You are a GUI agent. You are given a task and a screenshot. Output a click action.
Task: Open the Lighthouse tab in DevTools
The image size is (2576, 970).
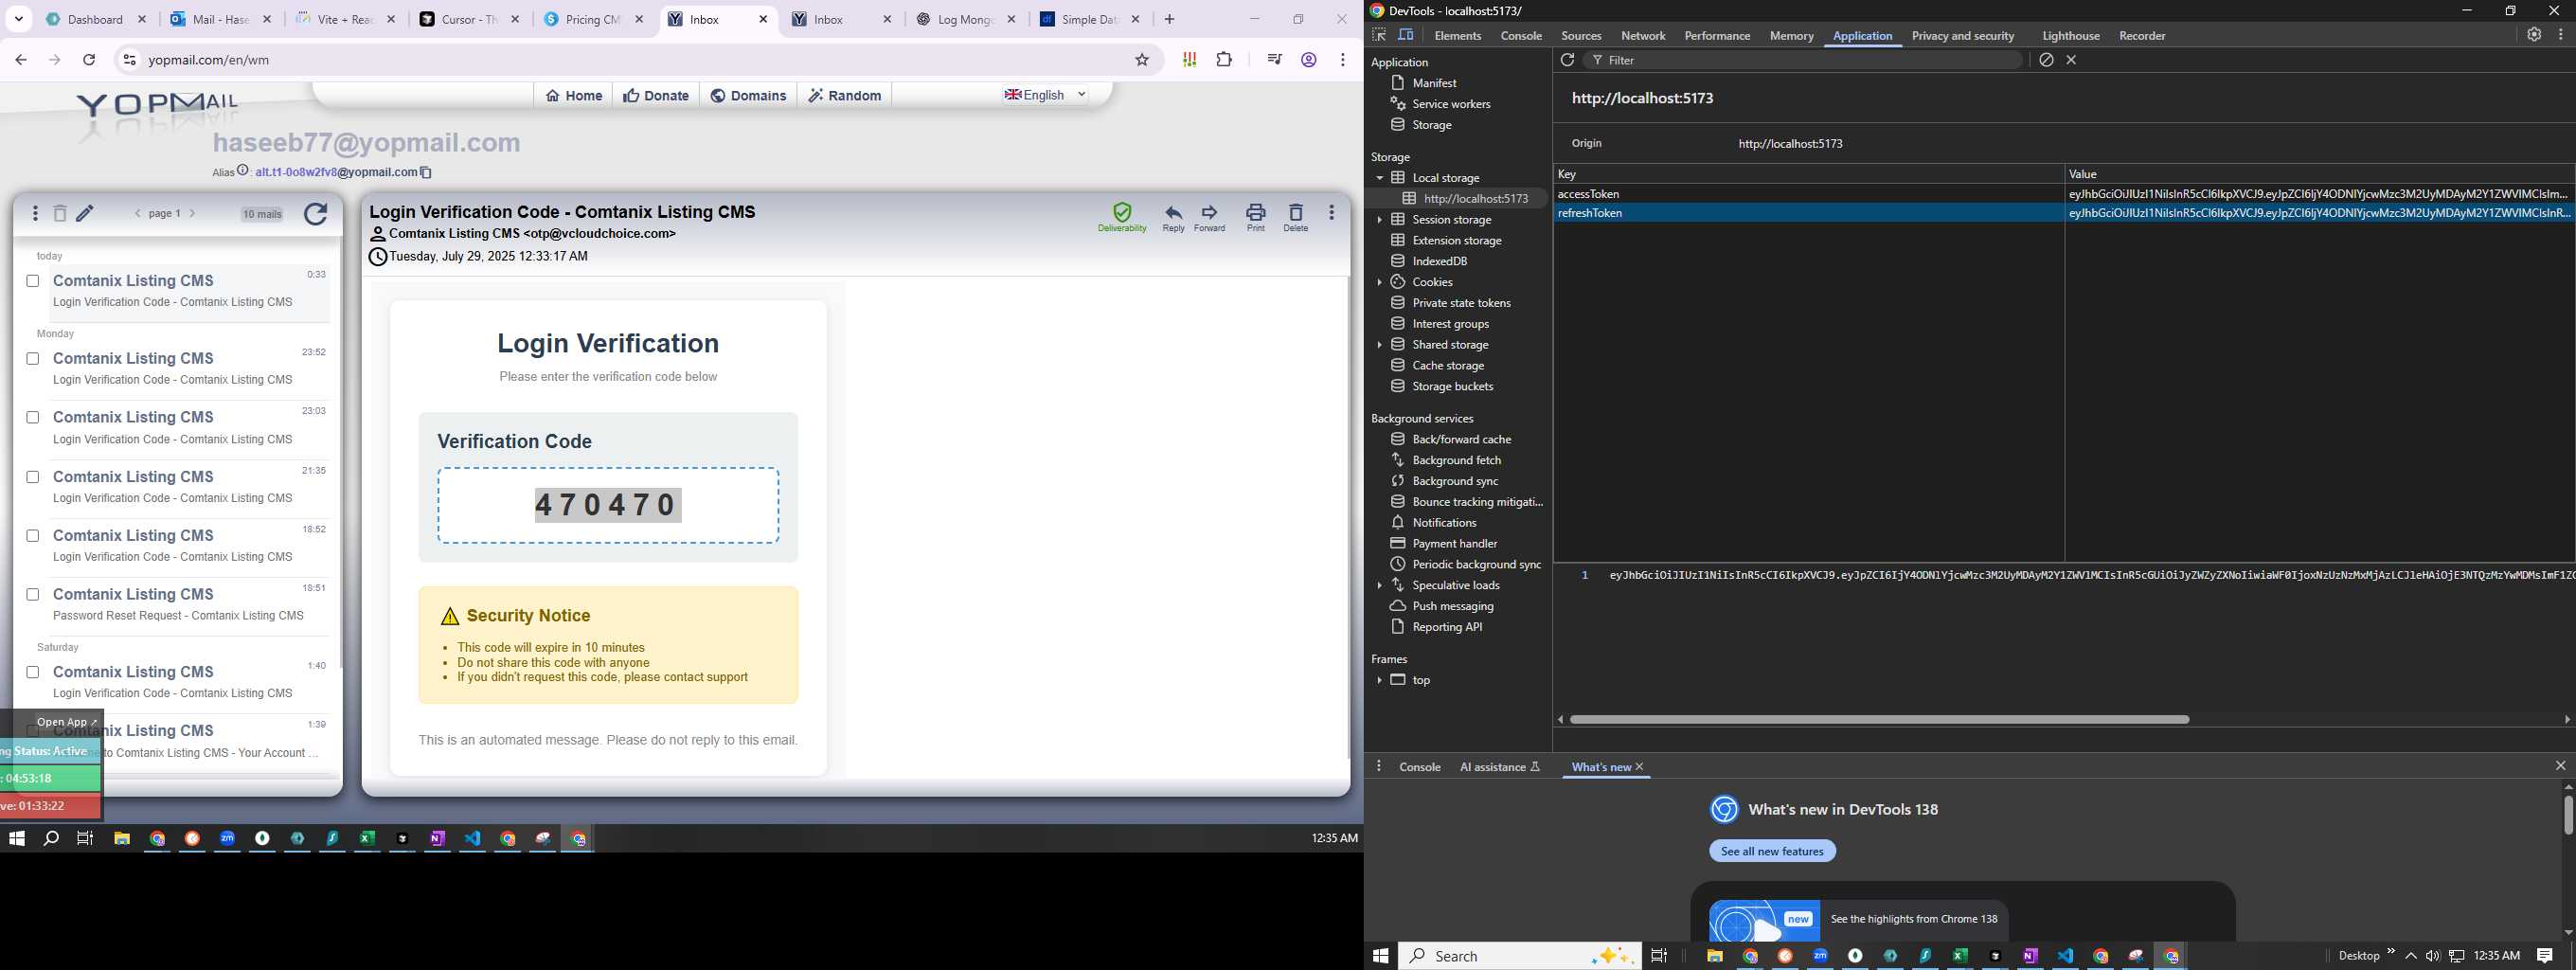(2070, 36)
